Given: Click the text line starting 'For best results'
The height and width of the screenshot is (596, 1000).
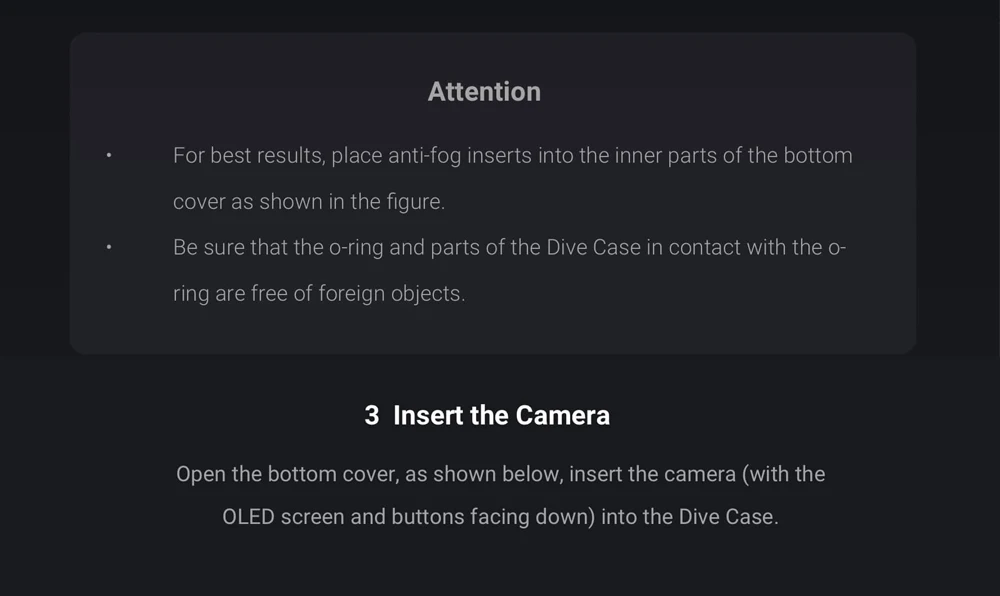Looking at the screenshot, I should point(512,156).
